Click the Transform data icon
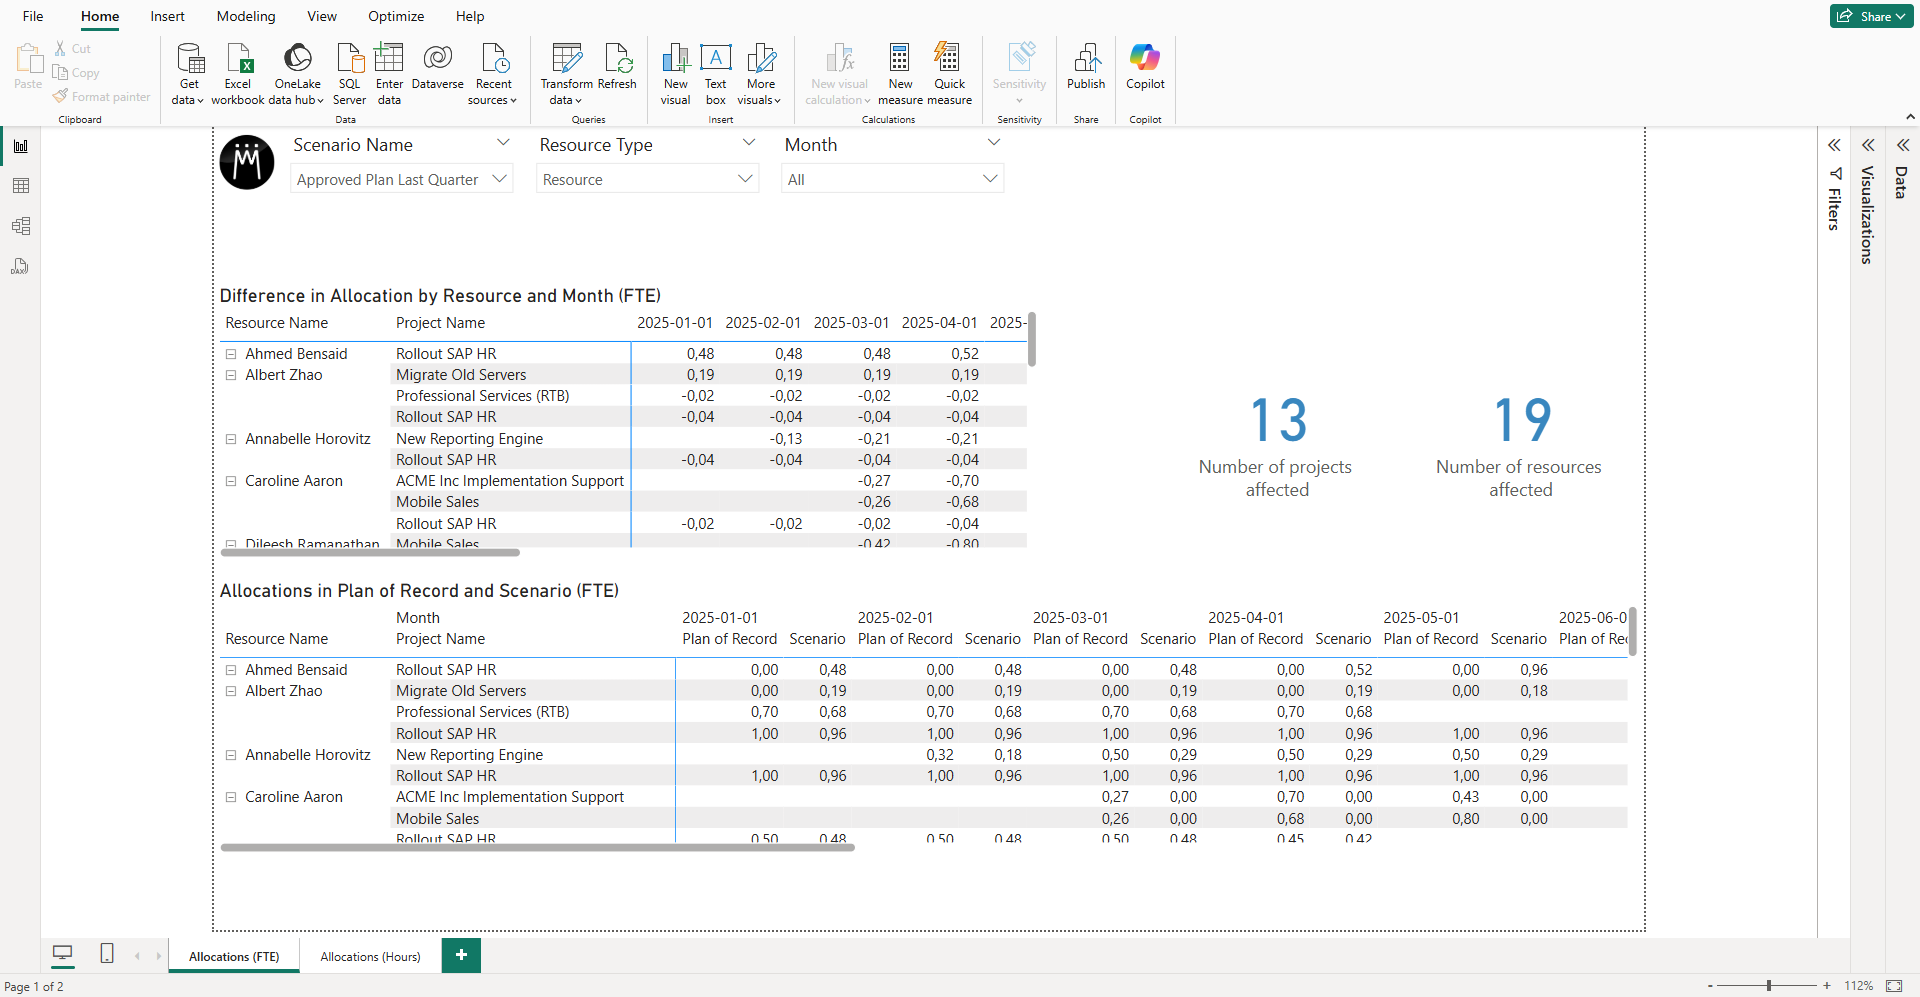 point(567,57)
